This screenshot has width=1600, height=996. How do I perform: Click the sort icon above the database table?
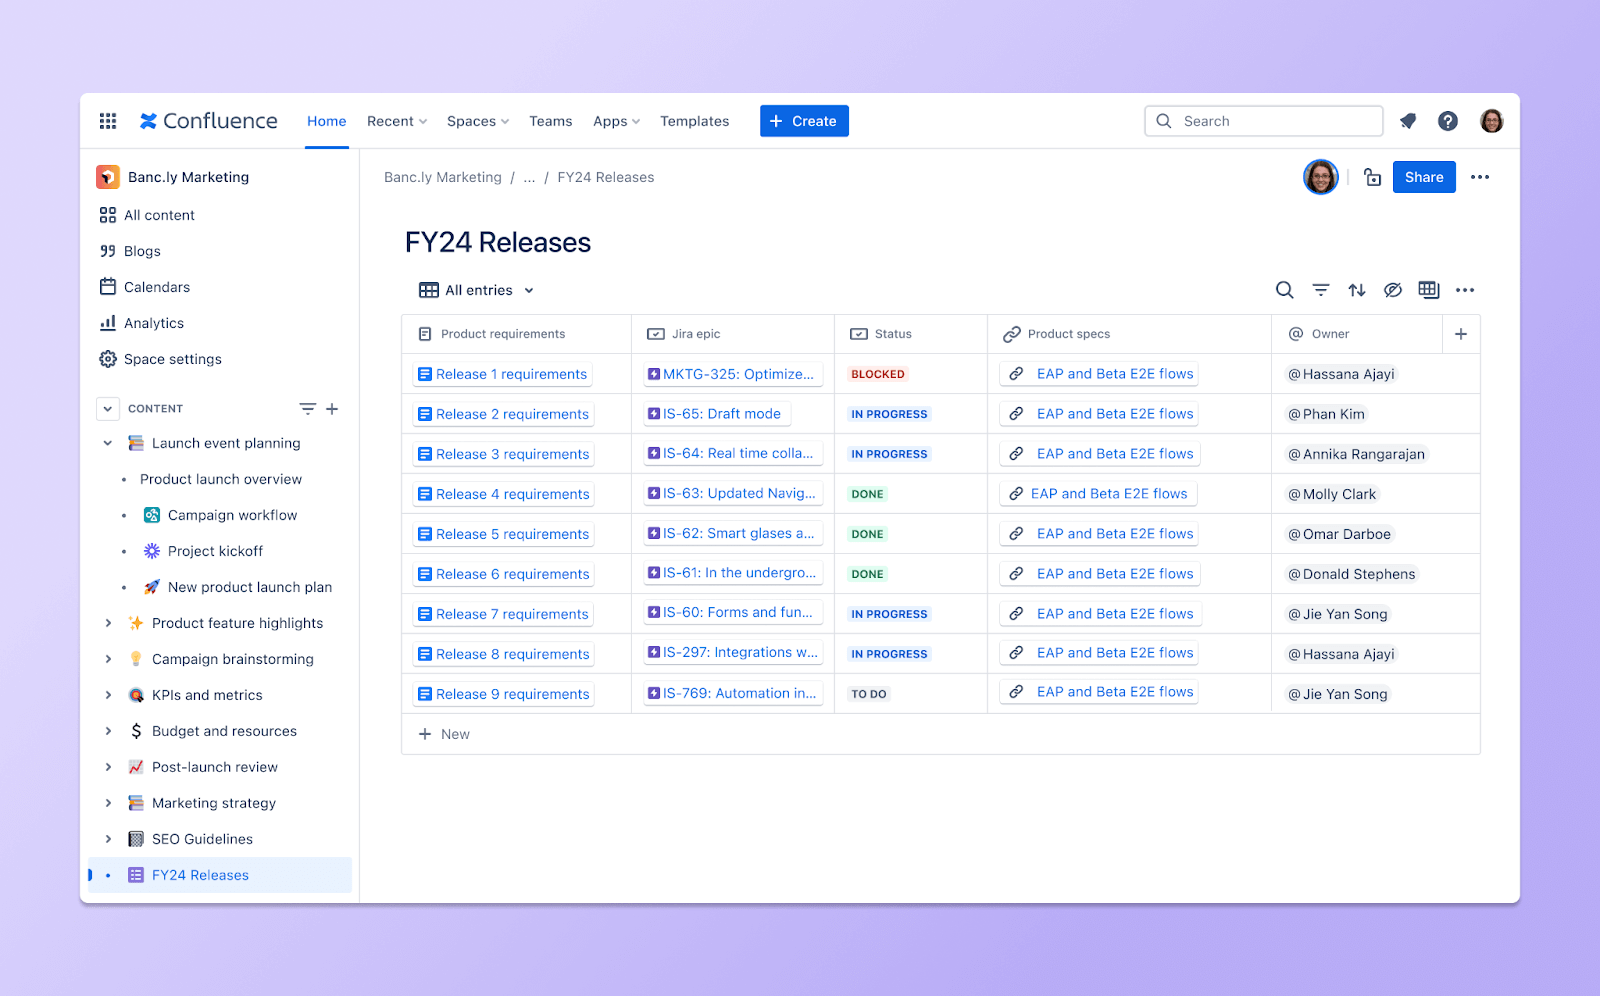point(1357,290)
